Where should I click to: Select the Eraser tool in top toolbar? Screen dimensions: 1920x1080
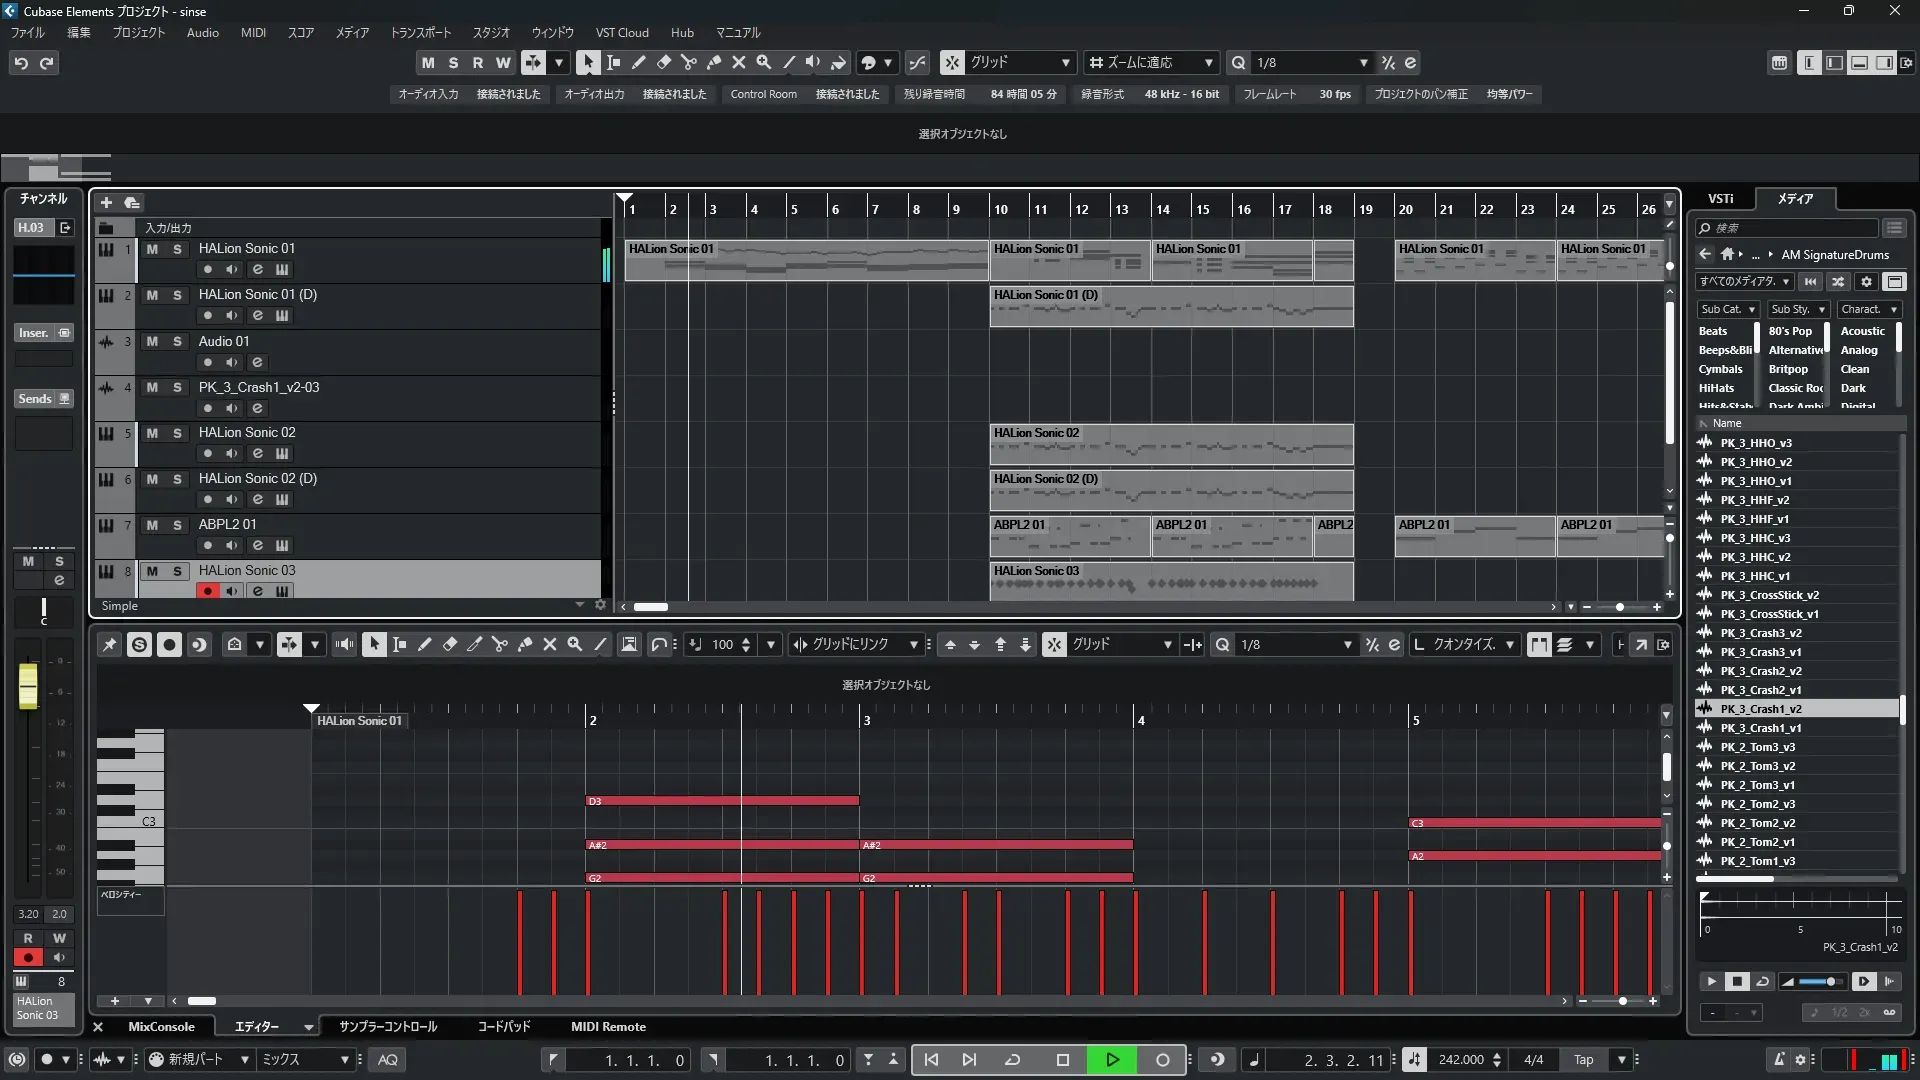(x=664, y=63)
